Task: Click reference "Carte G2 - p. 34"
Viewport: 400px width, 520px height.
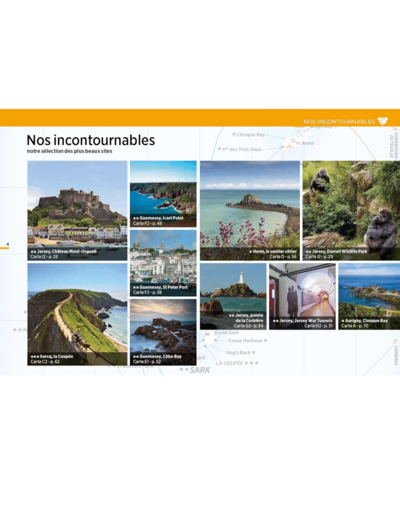Action: coord(248,326)
